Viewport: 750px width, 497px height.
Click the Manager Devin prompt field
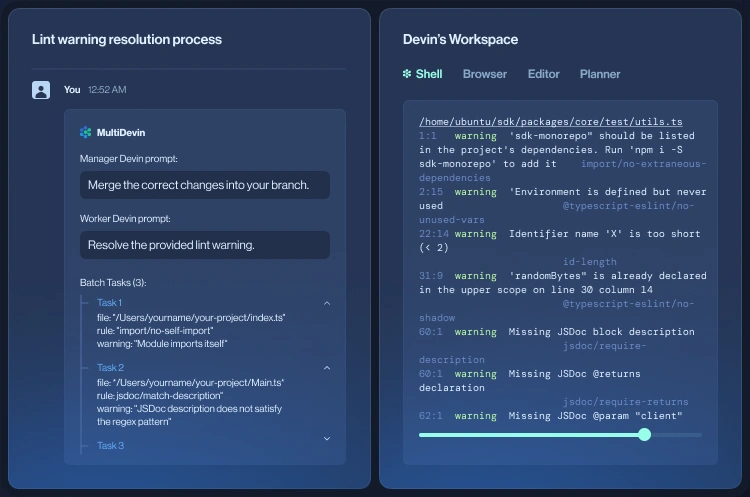tap(204, 185)
